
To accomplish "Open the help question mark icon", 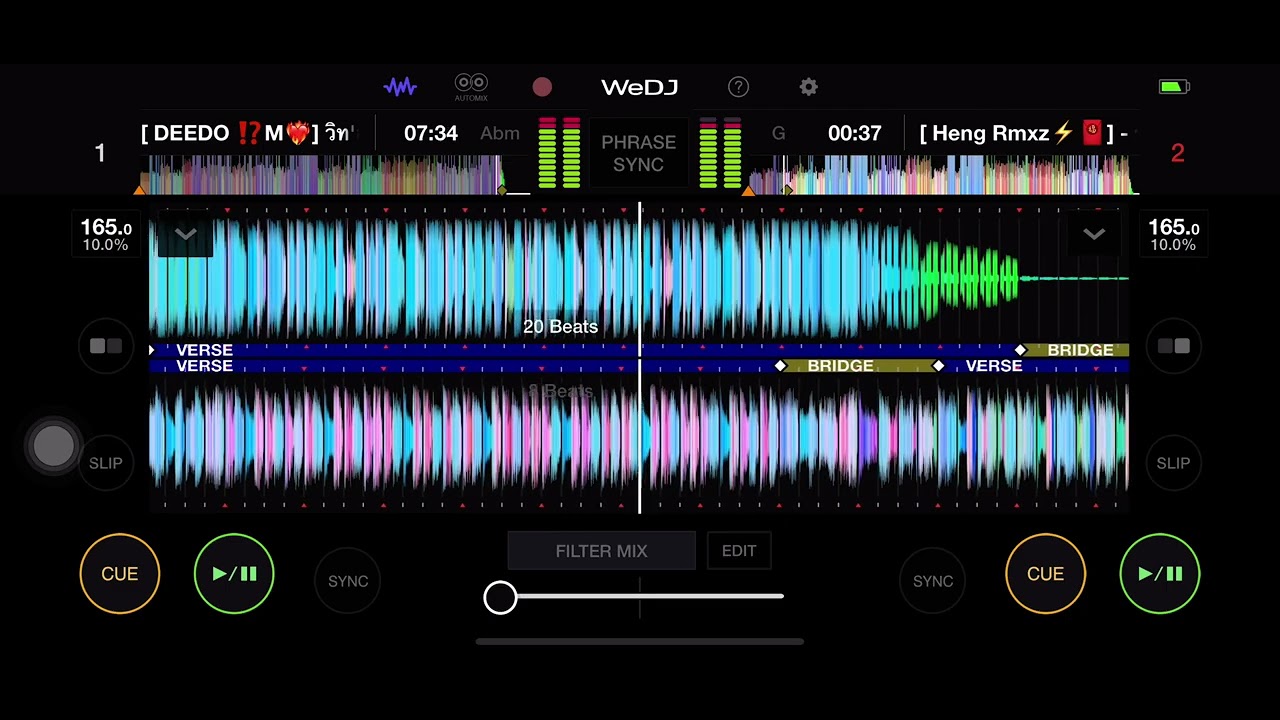I will pyautogui.click(x=738, y=87).
